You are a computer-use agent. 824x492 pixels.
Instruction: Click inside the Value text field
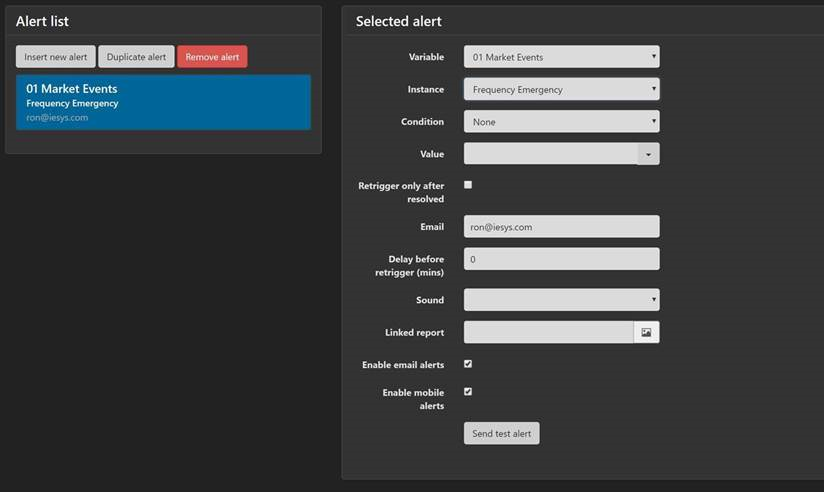point(550,154)
